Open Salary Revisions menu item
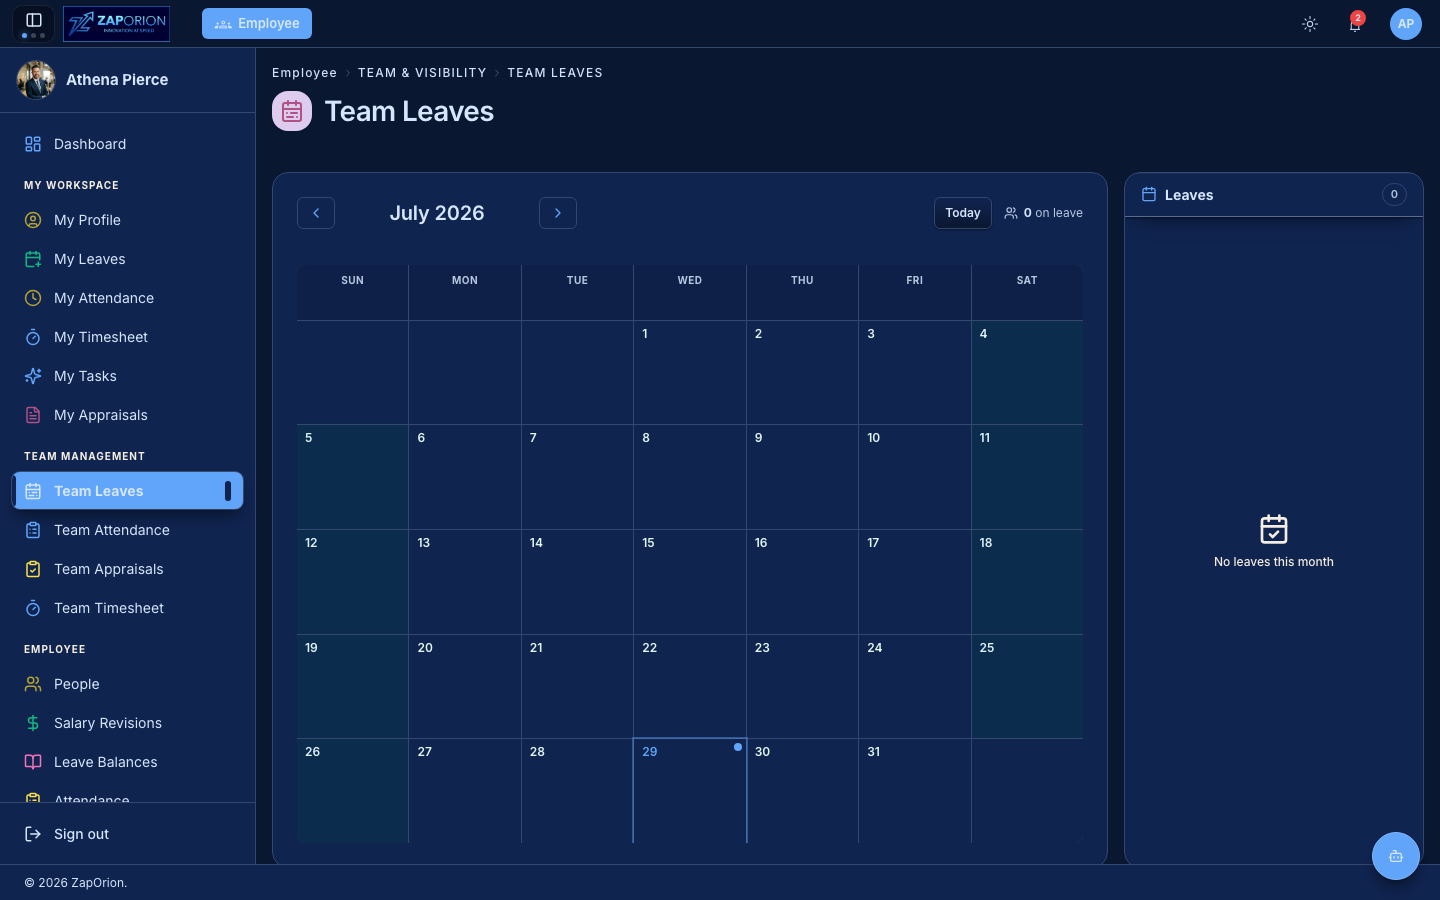The image size is (1440, 900). point(128,723)
